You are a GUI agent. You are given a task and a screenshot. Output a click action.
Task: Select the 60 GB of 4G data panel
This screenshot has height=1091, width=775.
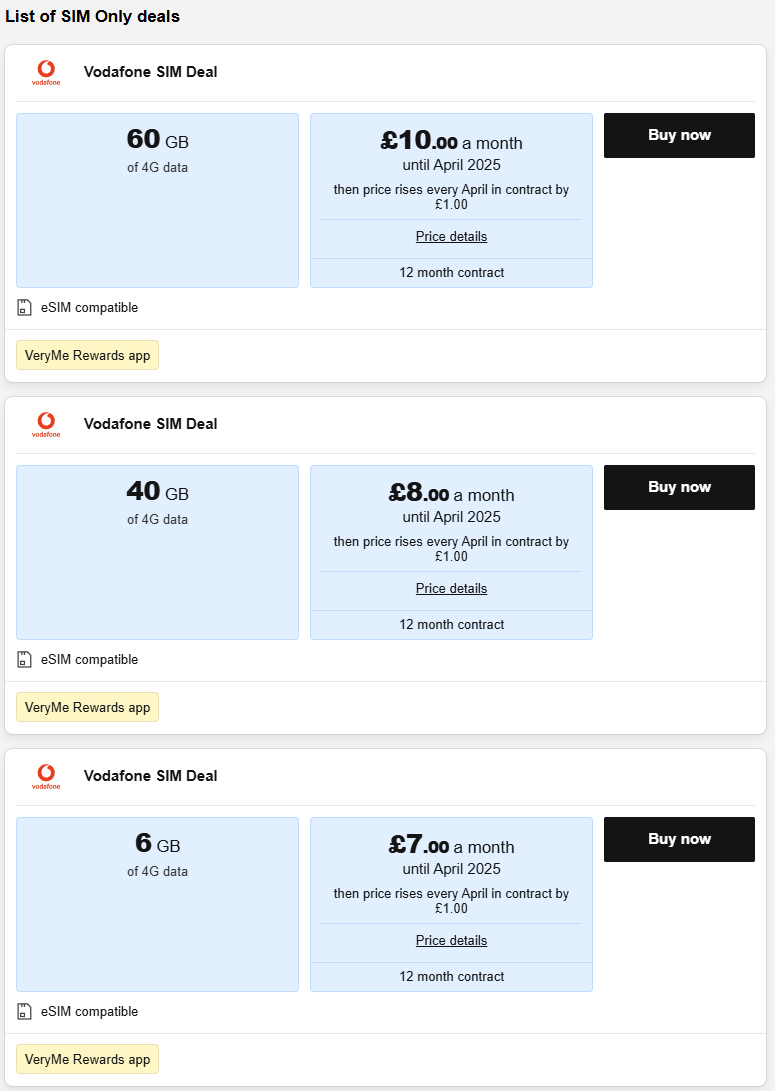[x=157, y=200]
